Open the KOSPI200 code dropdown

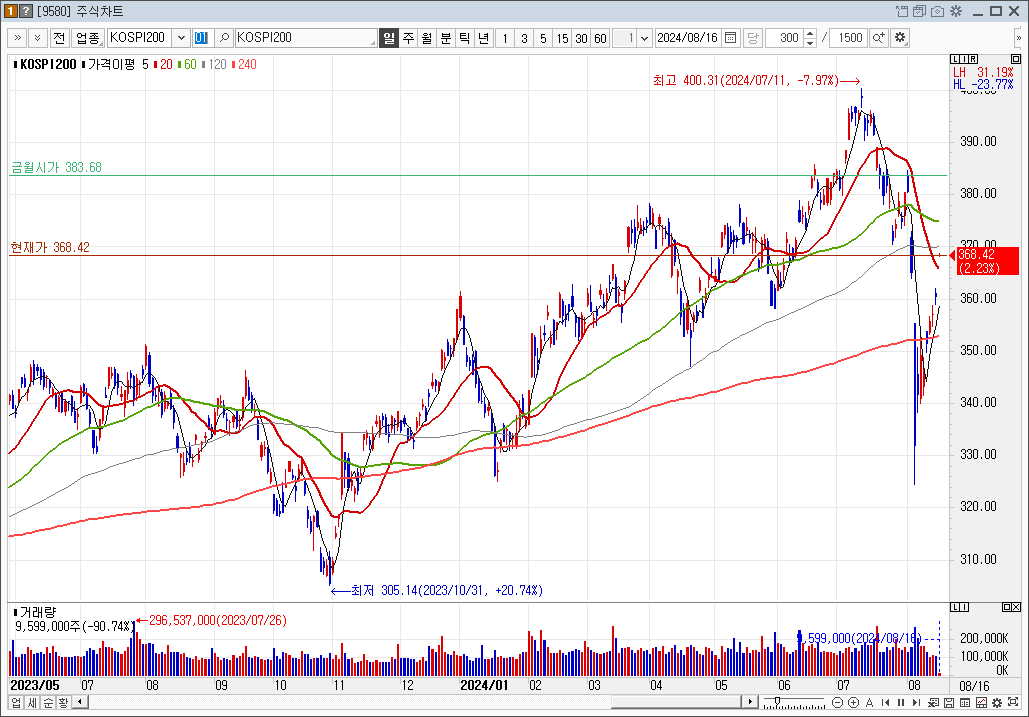click(181, 38)
